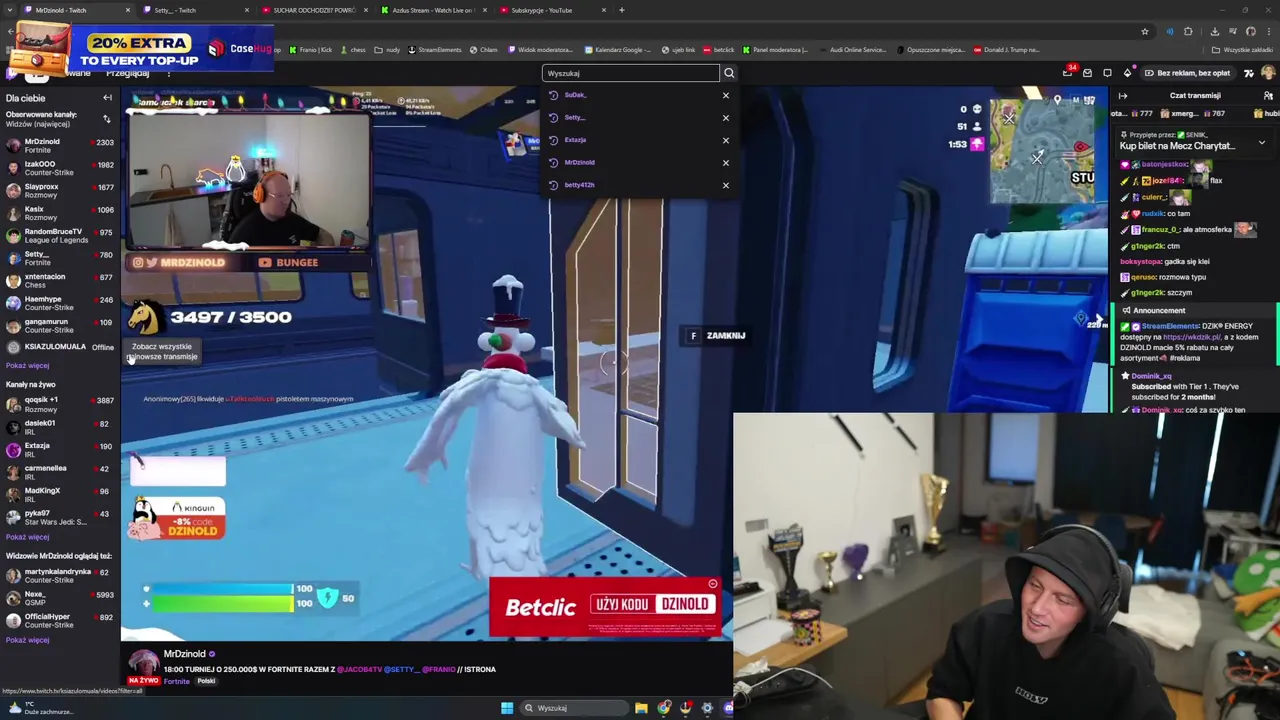1280x720 pixels.
Task: Expand followed channels Pokaż więcej
Action: pos(27,366)
